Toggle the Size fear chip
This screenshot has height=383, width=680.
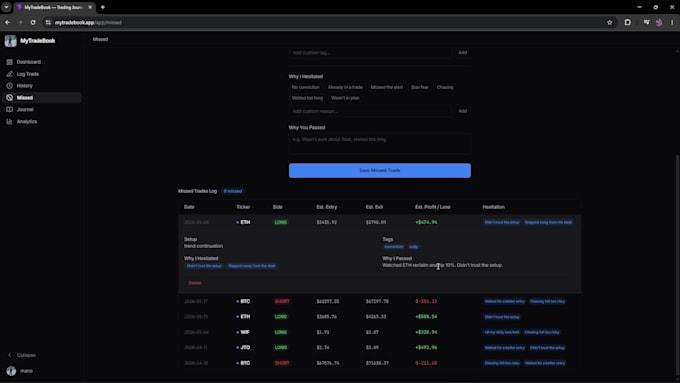click(420, 87)
